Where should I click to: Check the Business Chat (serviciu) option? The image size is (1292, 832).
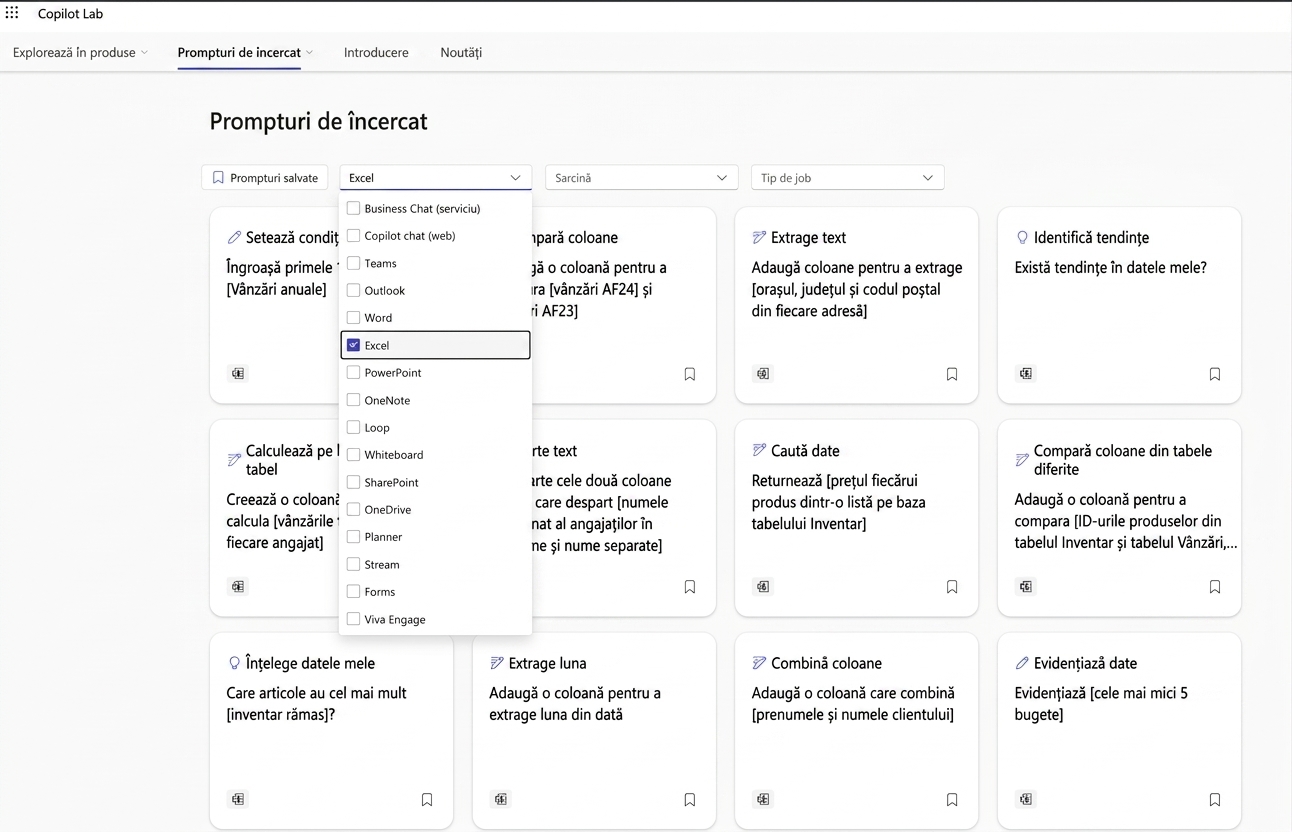tap(353, 209)
